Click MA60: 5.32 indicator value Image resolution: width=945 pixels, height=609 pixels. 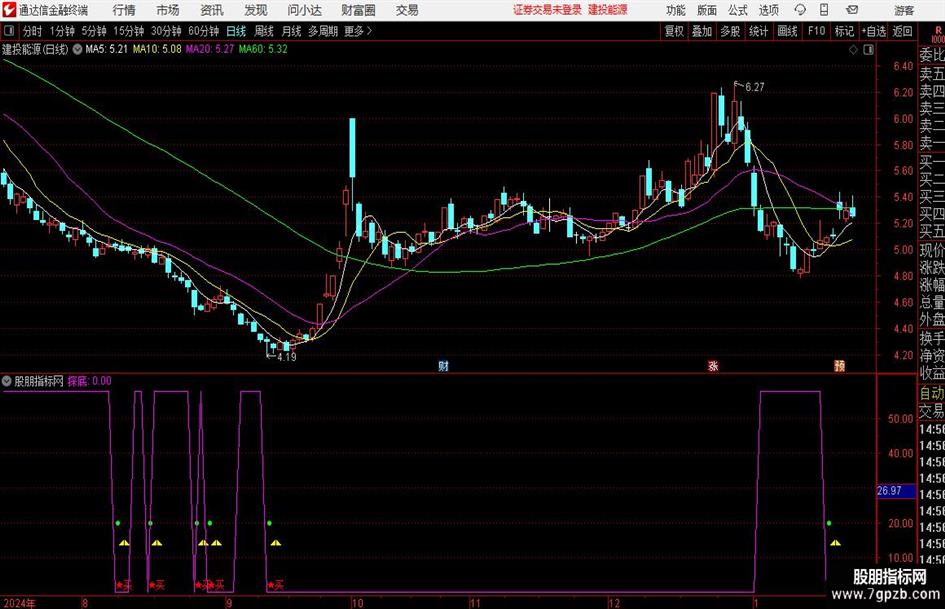click(x=263, y=49)
